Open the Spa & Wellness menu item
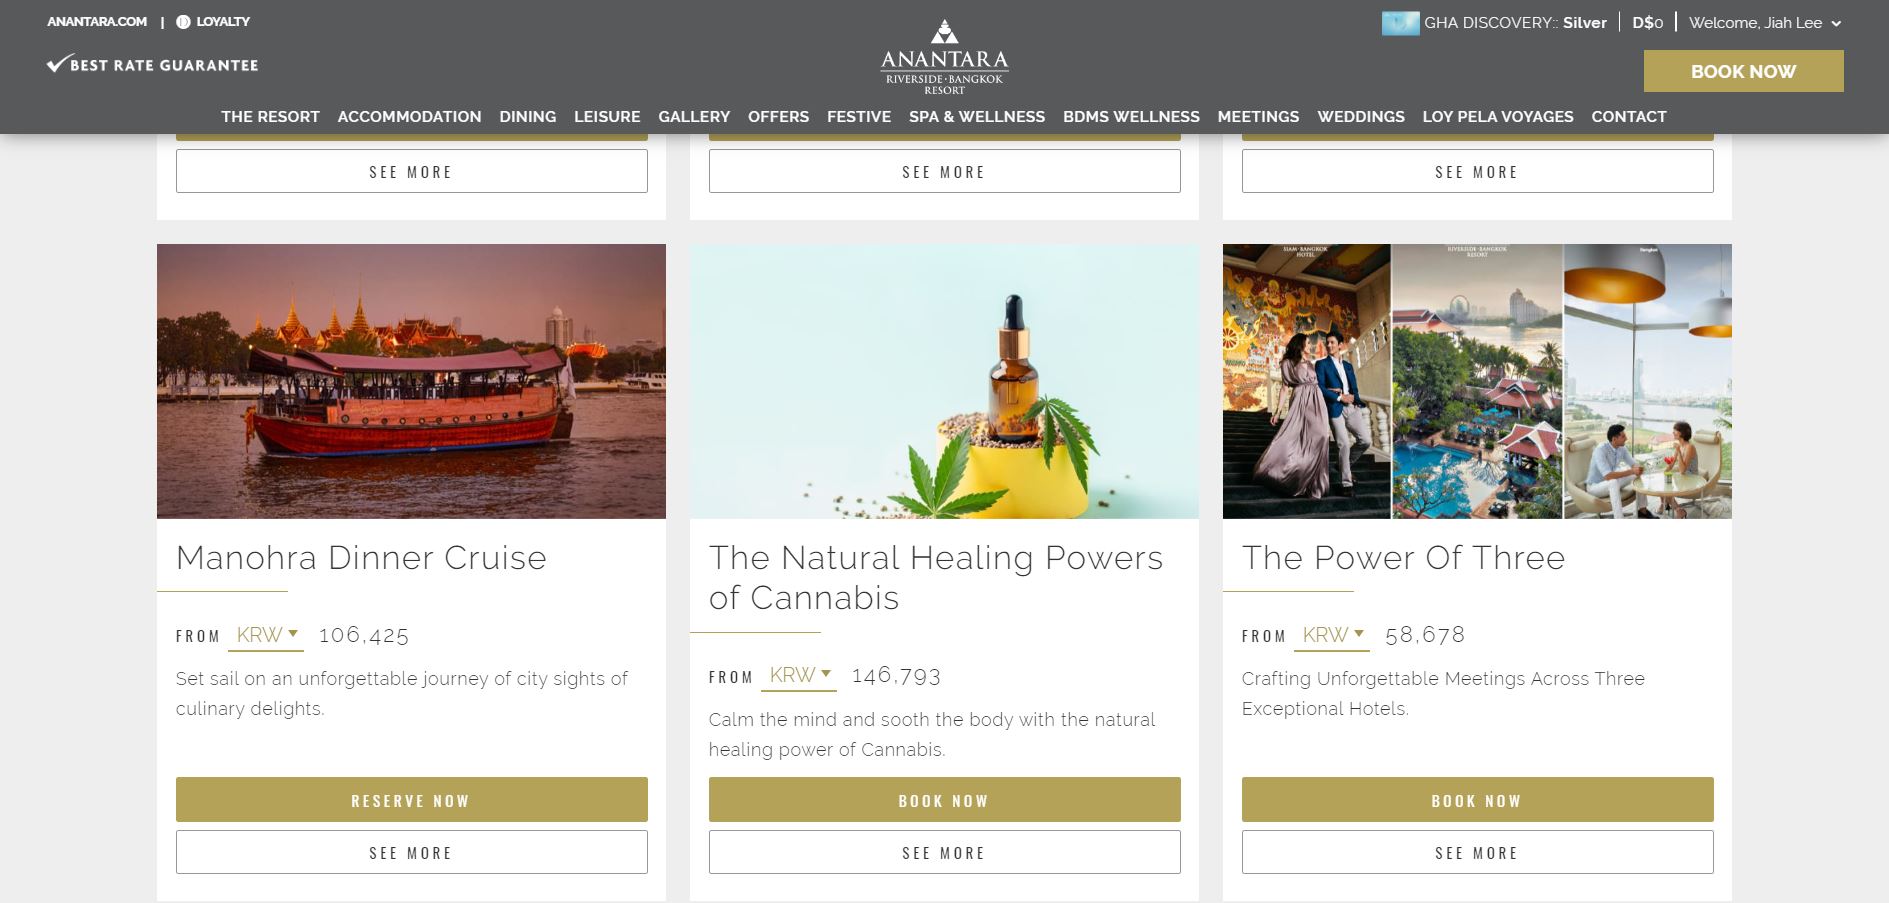Screen dimensions: 1889x903 976,116
